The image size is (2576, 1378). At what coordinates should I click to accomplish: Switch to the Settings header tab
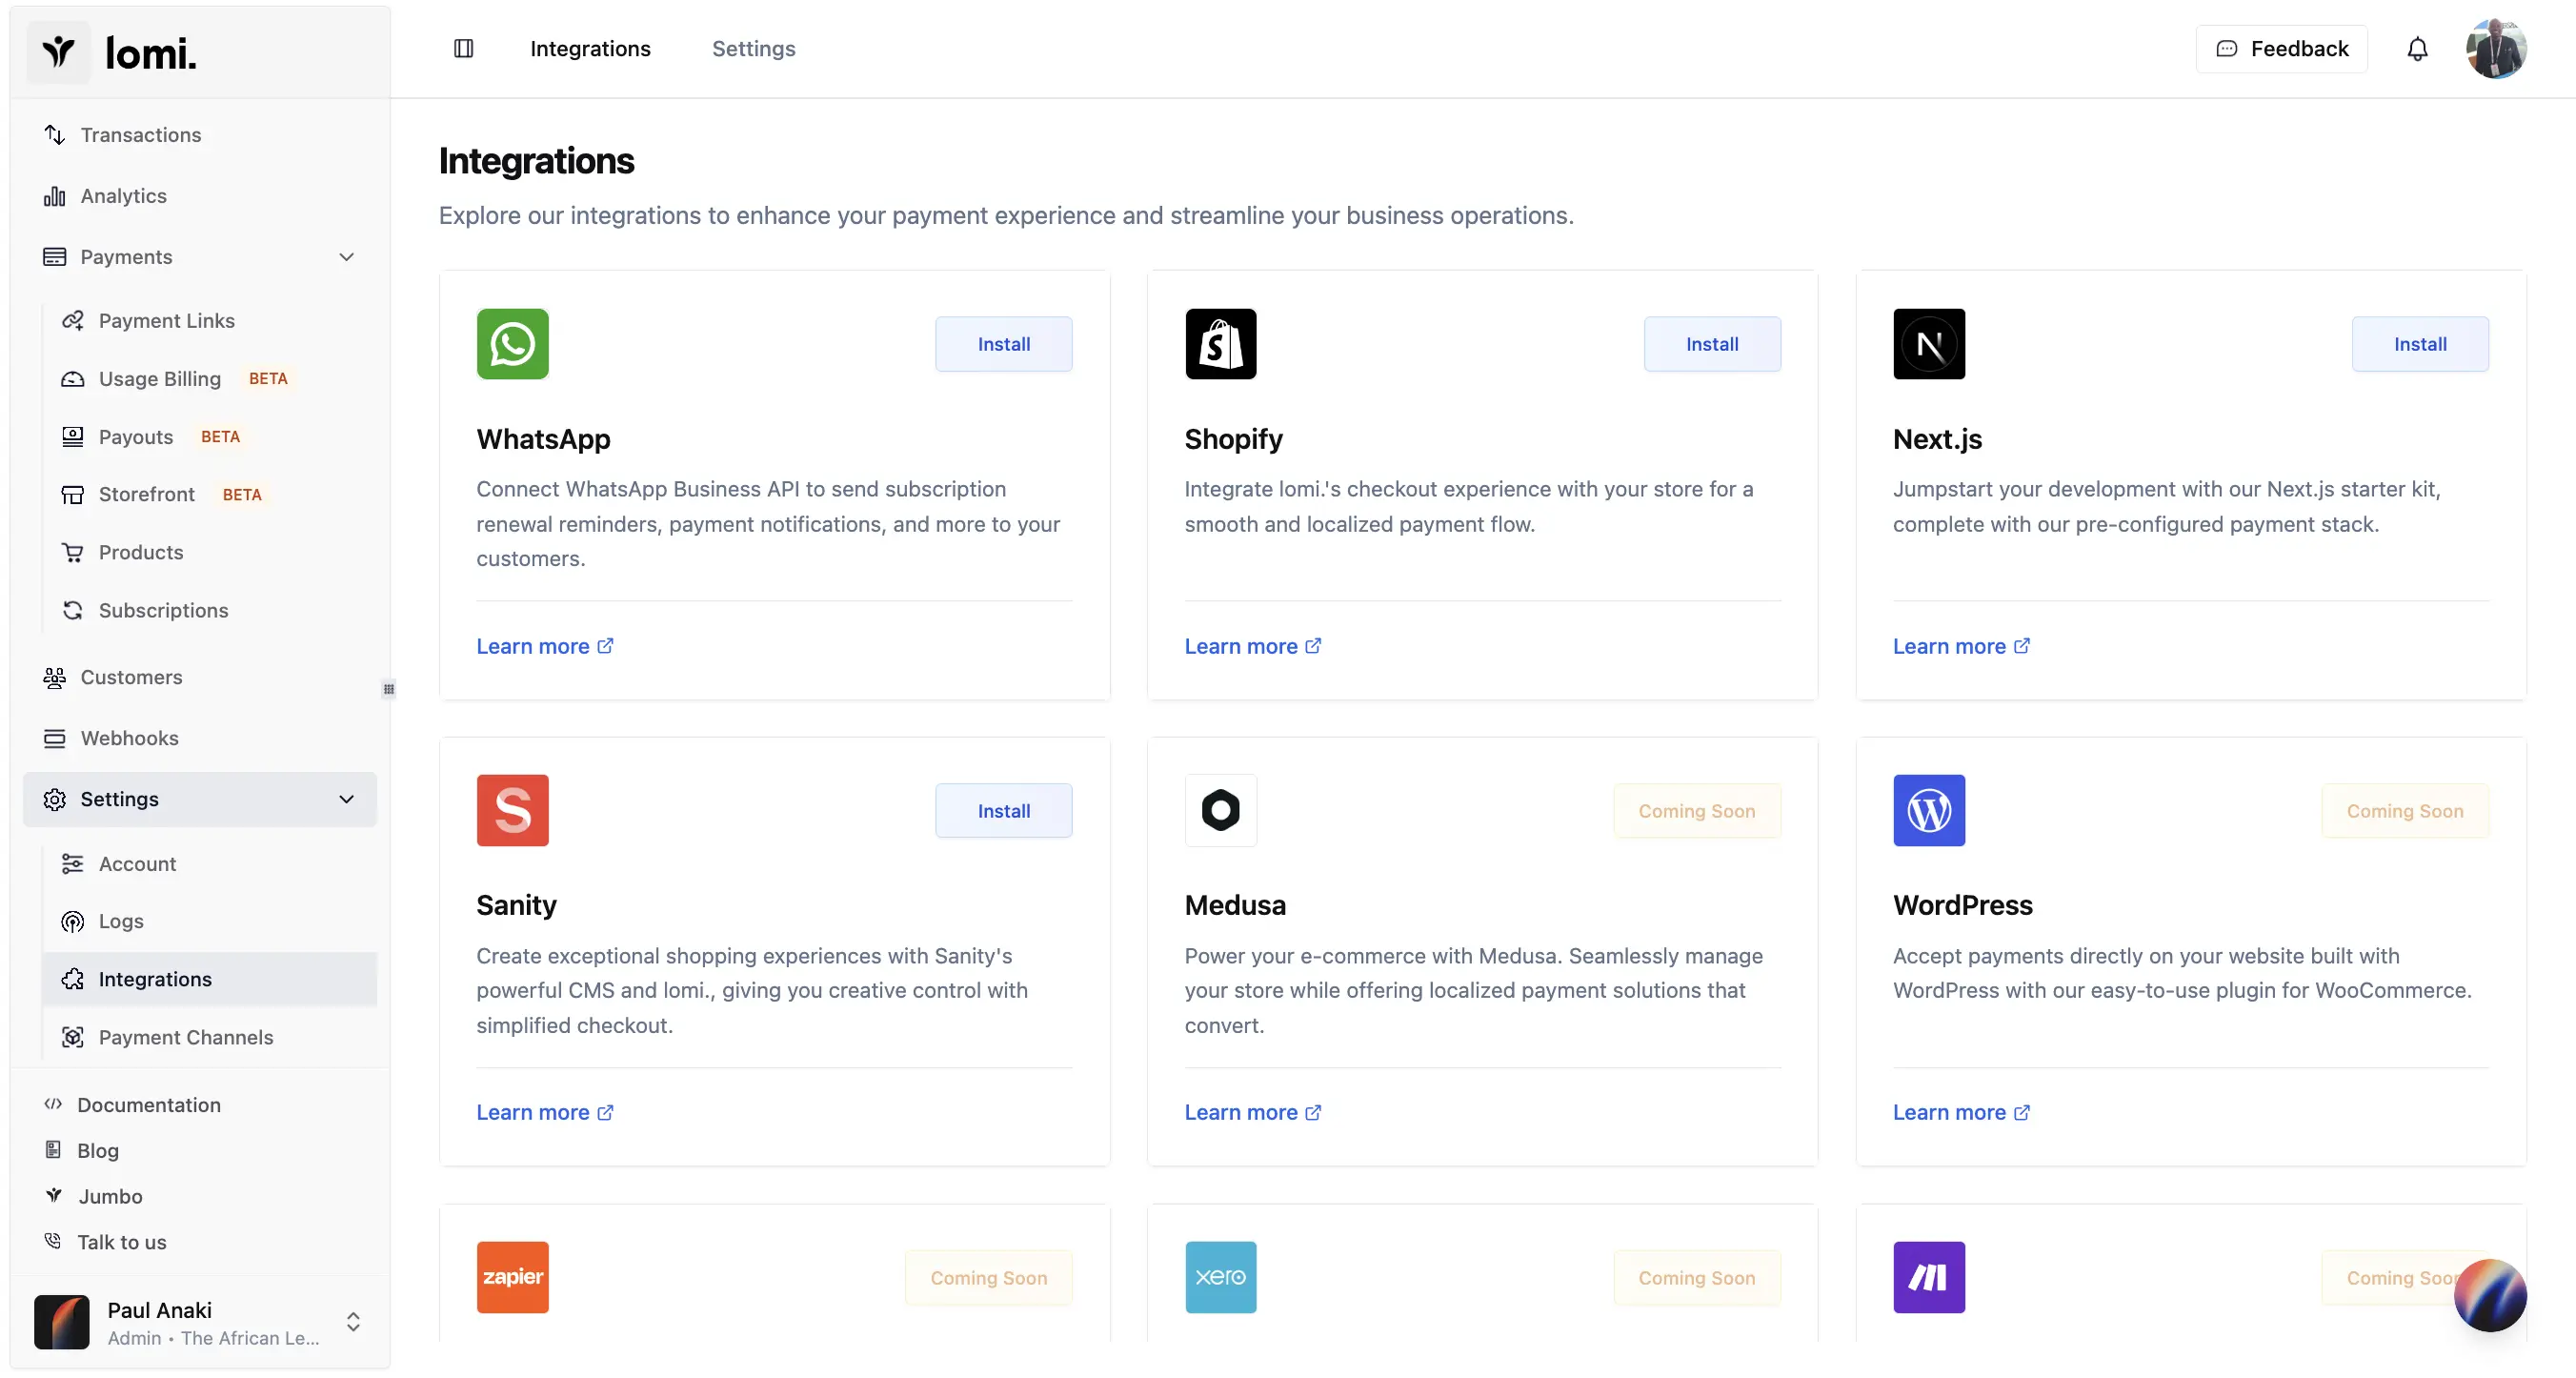[753, 48]
